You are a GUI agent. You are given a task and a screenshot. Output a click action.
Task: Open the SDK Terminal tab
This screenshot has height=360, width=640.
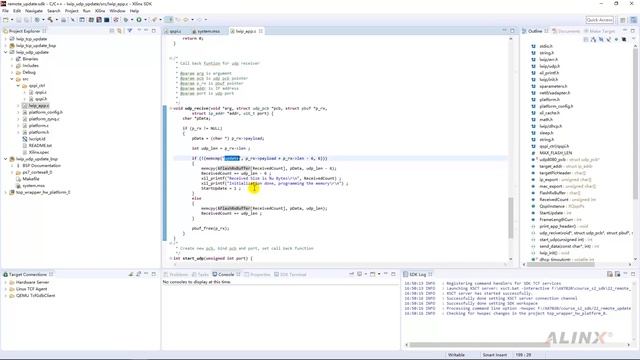(x=290, y=274)
